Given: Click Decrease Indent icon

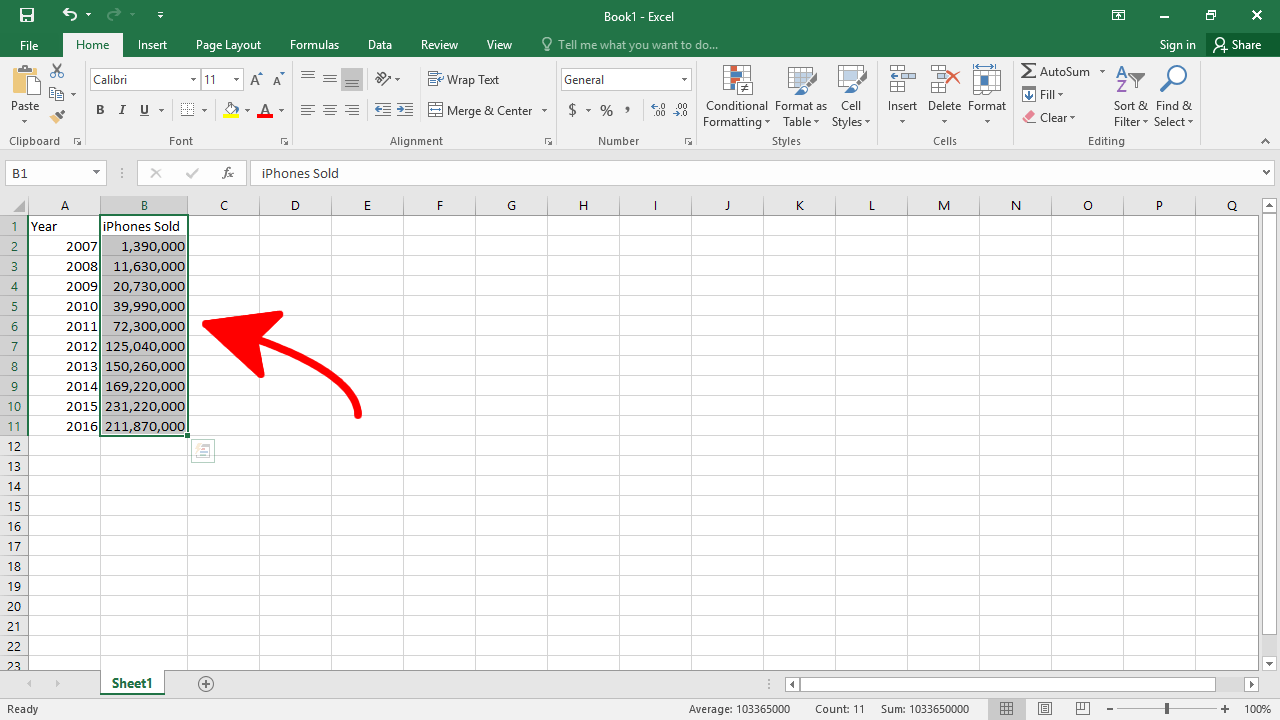Looking at the screenshot, I should click(x=383, y=110).
